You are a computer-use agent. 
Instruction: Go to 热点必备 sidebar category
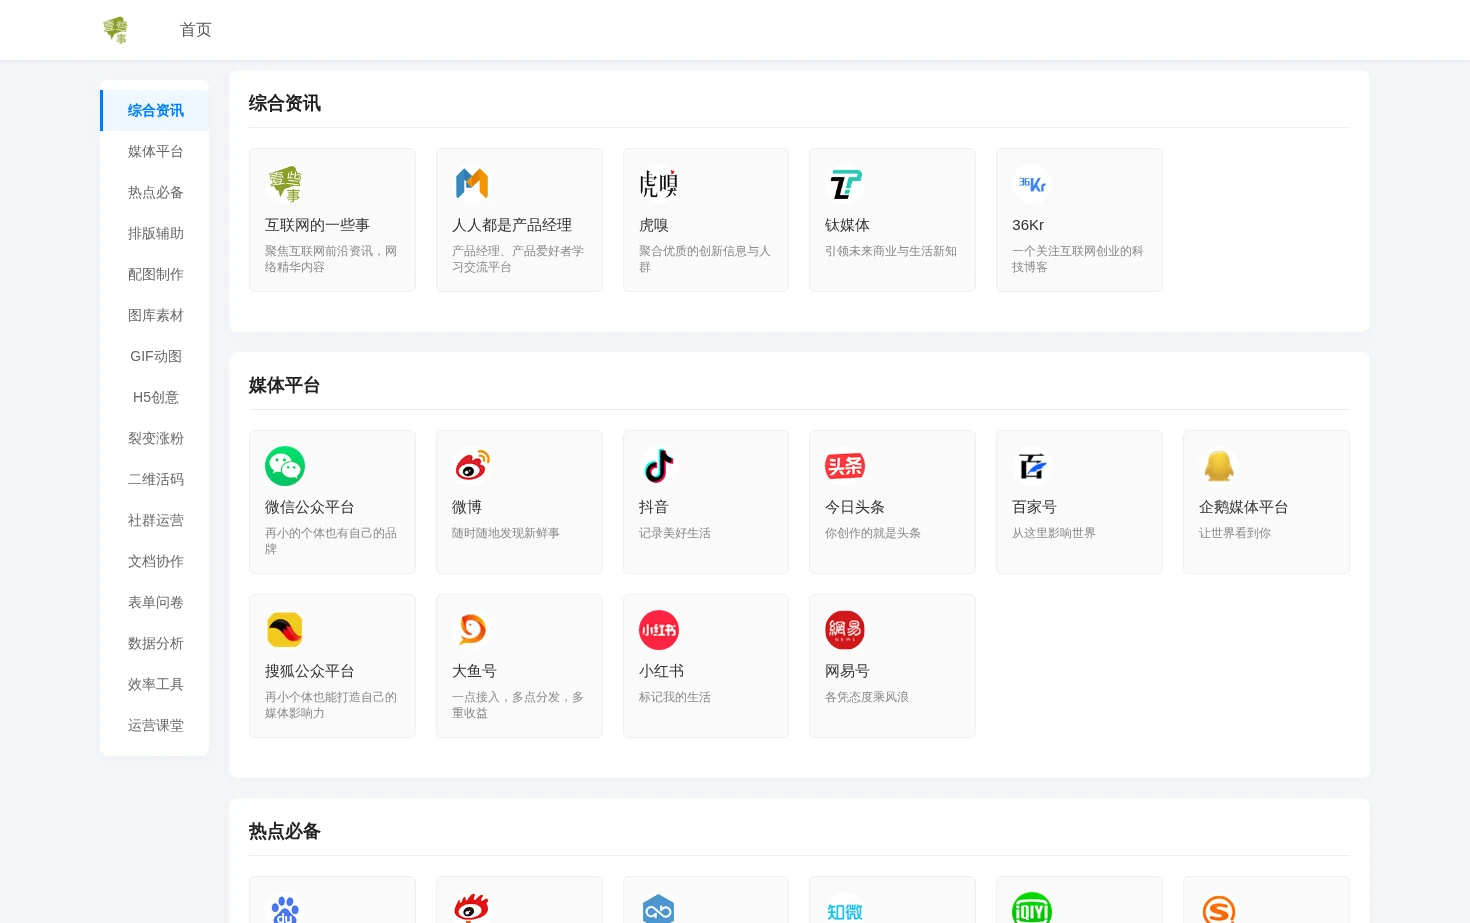pos(155,193)
